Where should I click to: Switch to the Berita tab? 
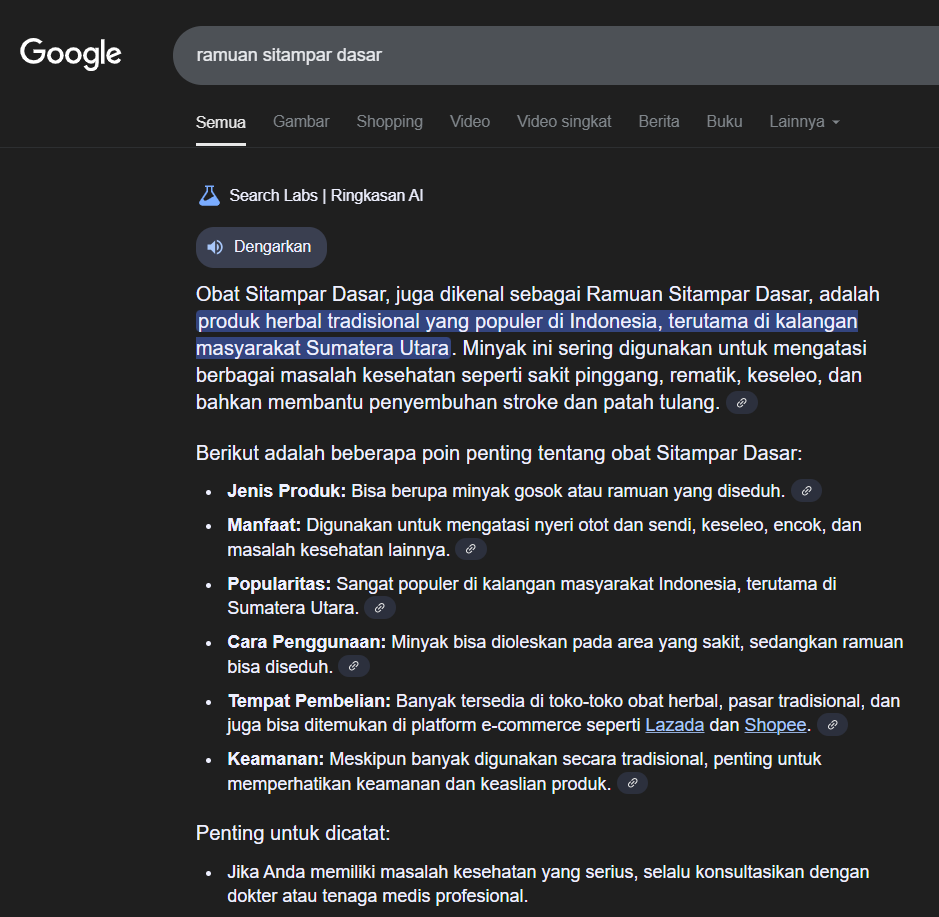pyautogui.click(x=659, y=122)
